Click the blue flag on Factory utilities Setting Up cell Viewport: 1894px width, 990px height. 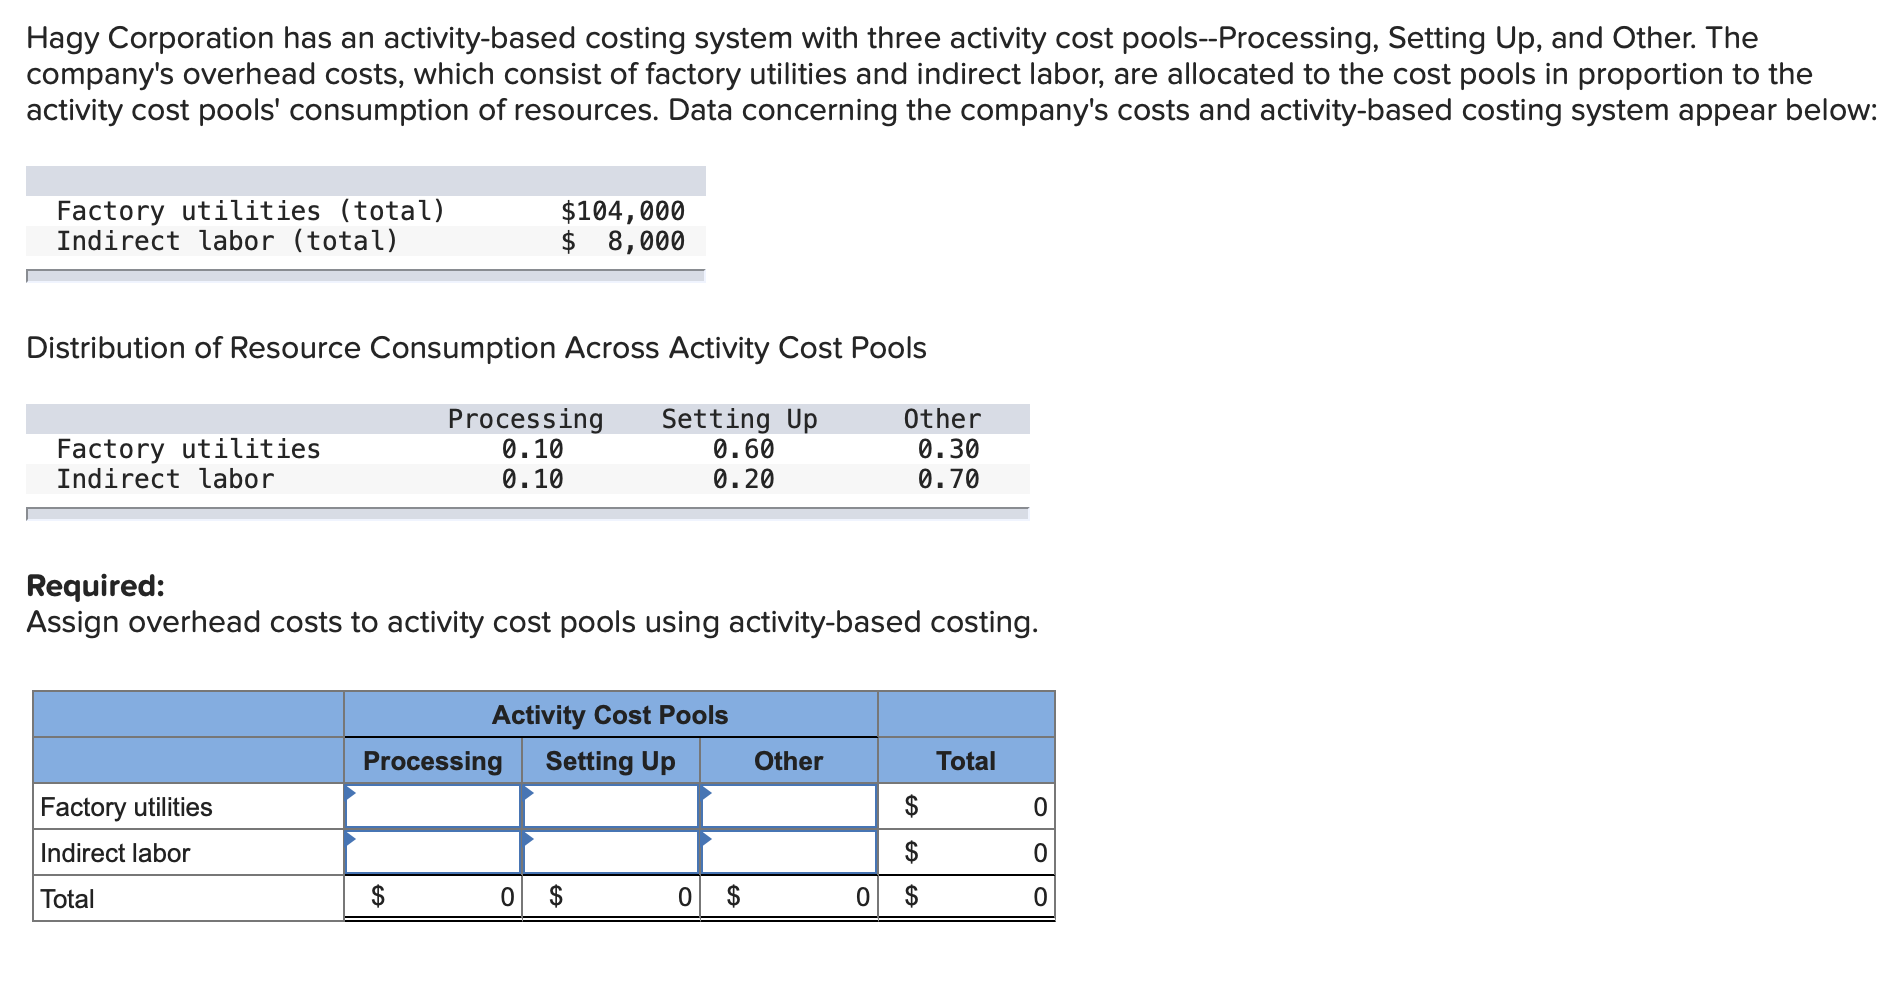pyautogui.click(x=526, y=793)
